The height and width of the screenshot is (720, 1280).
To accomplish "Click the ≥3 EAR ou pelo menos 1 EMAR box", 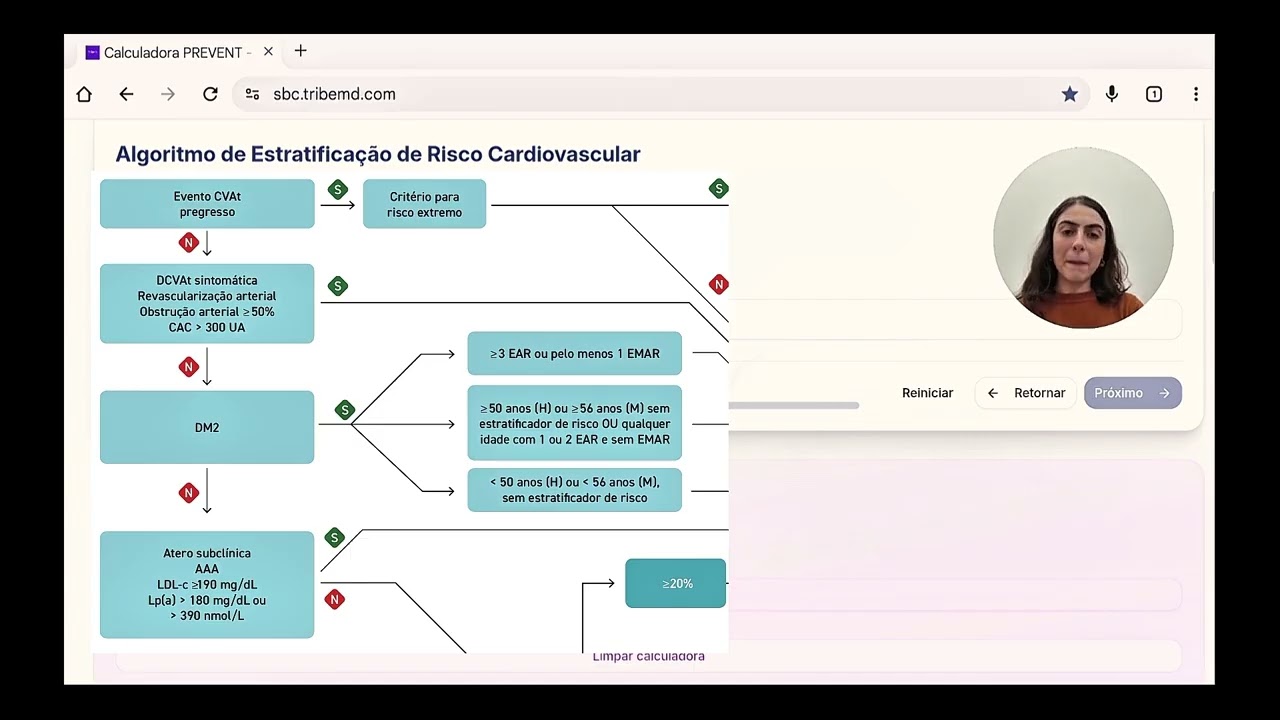I will 575,353.
